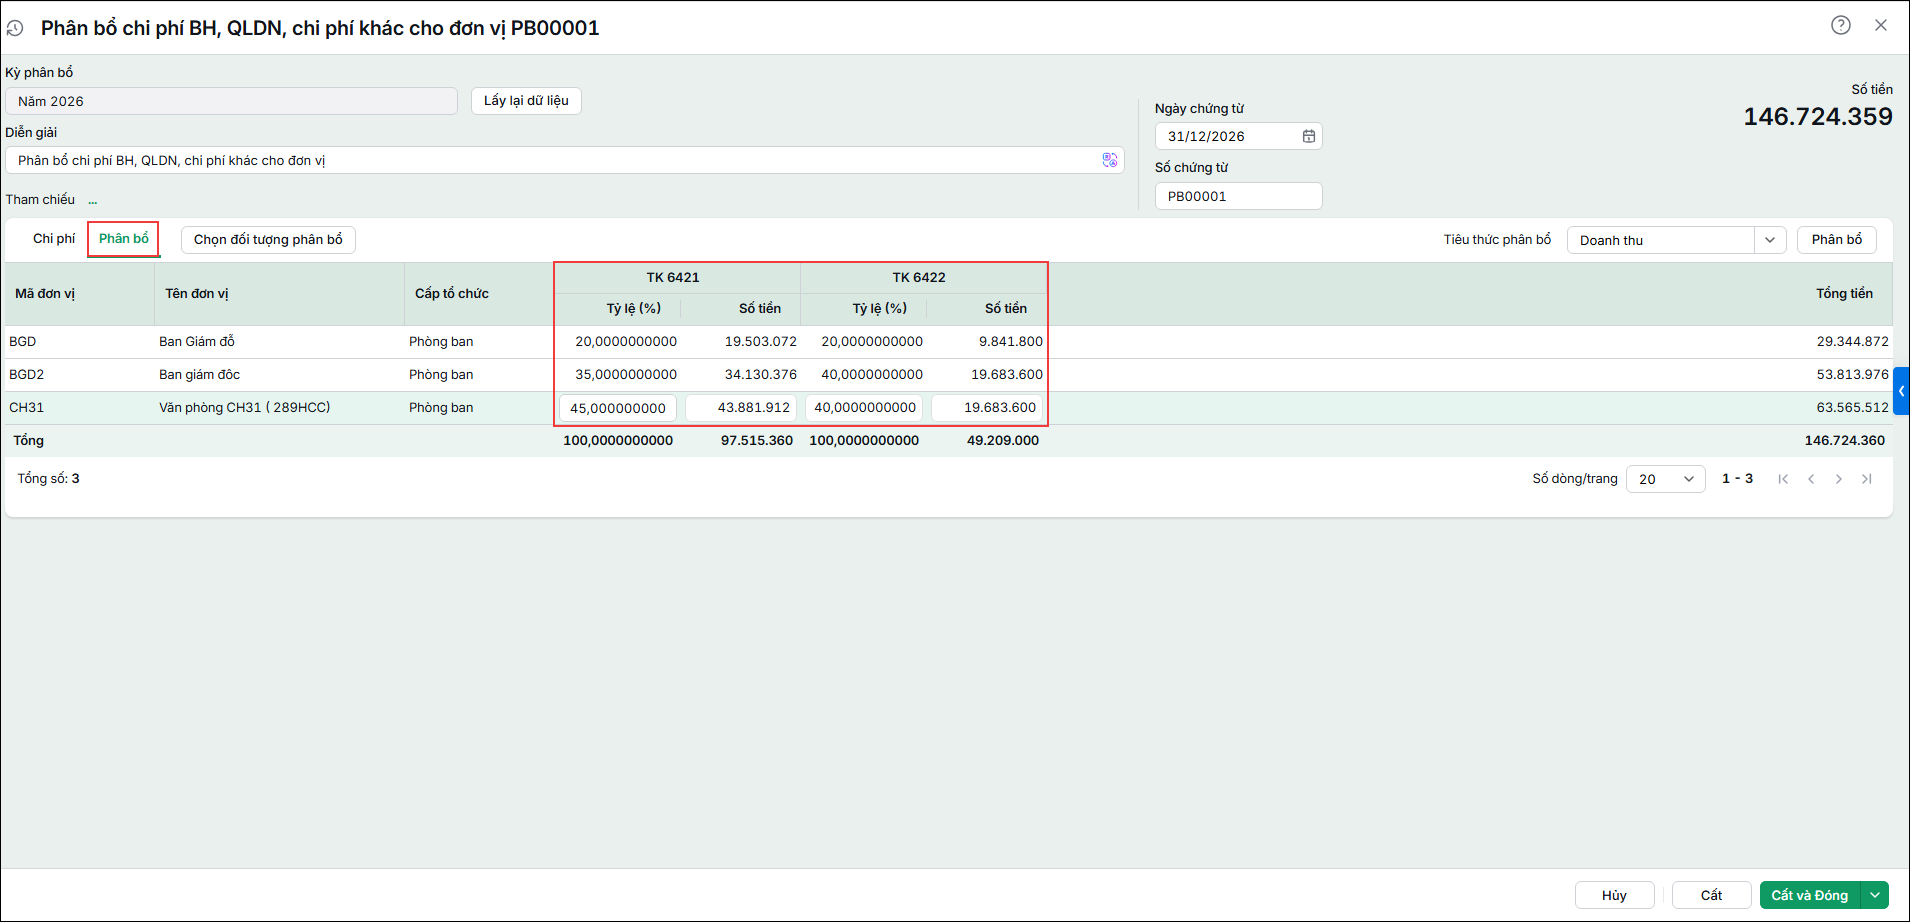Click the unit name Văn phòng CH31 ( 289HCC)
The width and height of the screenshot is (1910, 922).
click(245, 408)
